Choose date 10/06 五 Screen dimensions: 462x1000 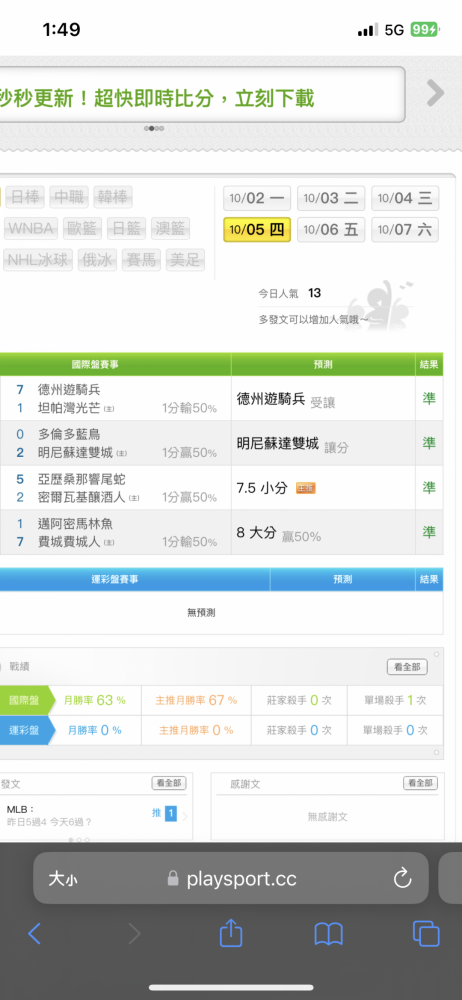coord(331,230)
